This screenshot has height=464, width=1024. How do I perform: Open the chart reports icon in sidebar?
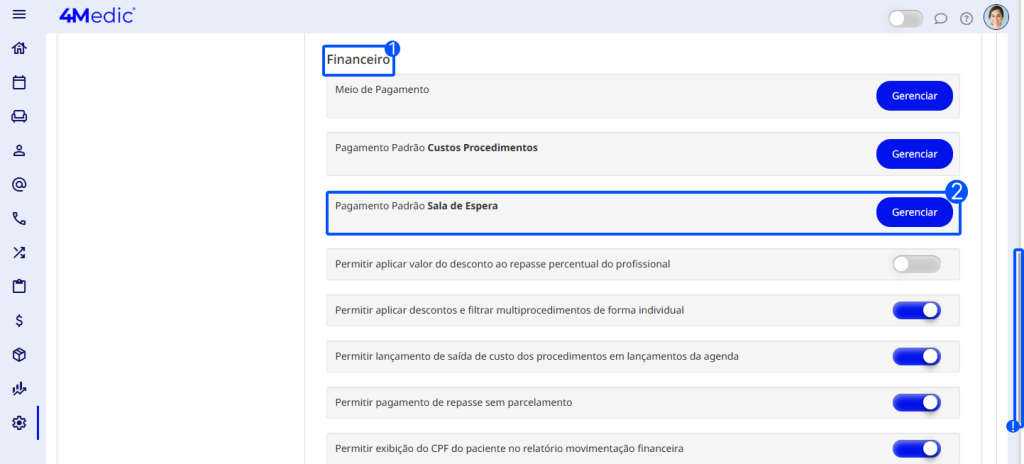19,389
